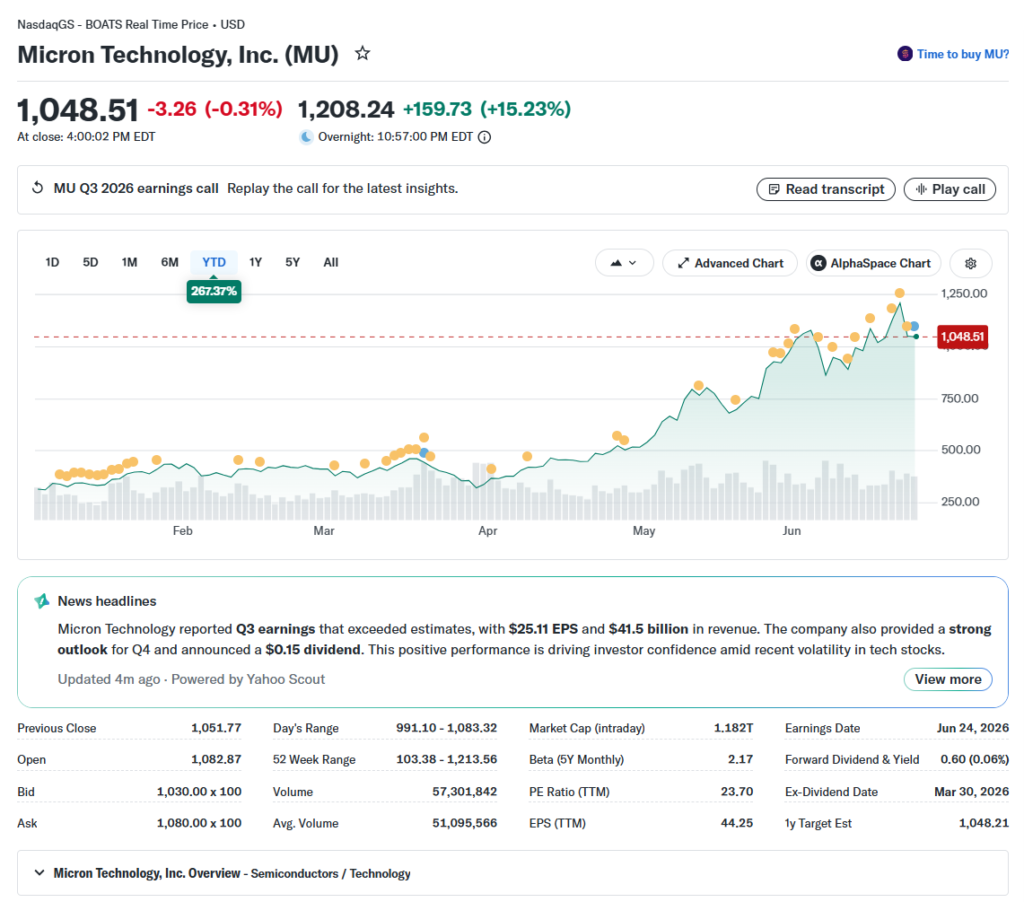
Task: Select Beta (5Y Monthly) value 2.17
Action: pos(741,760)
